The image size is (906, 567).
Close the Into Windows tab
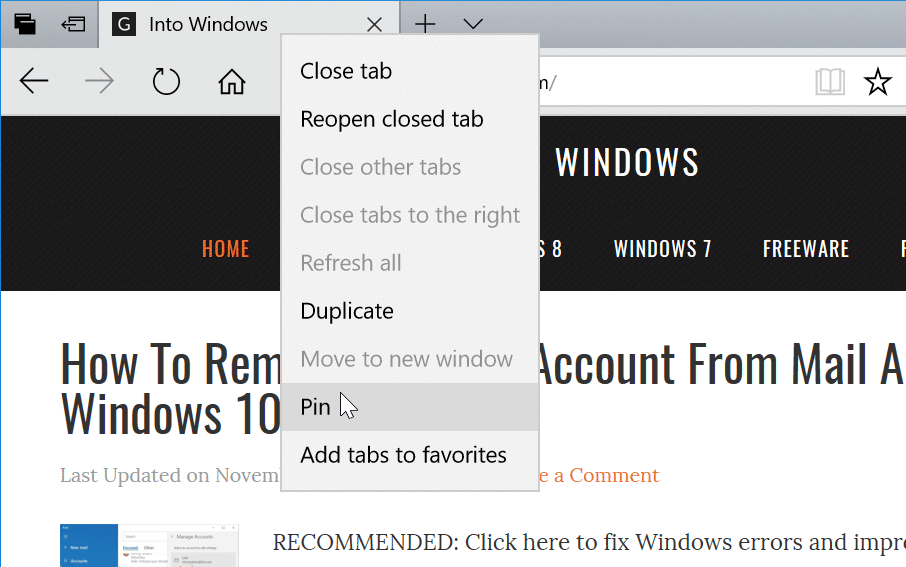point(374,24)
